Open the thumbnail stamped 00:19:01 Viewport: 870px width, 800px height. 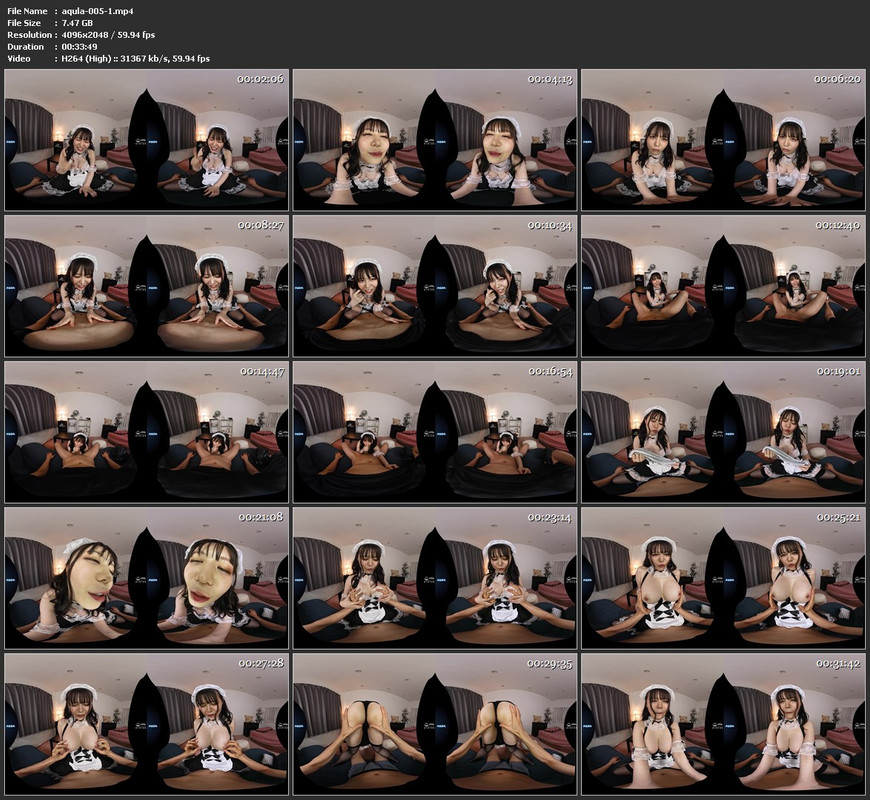click(724, 432)
